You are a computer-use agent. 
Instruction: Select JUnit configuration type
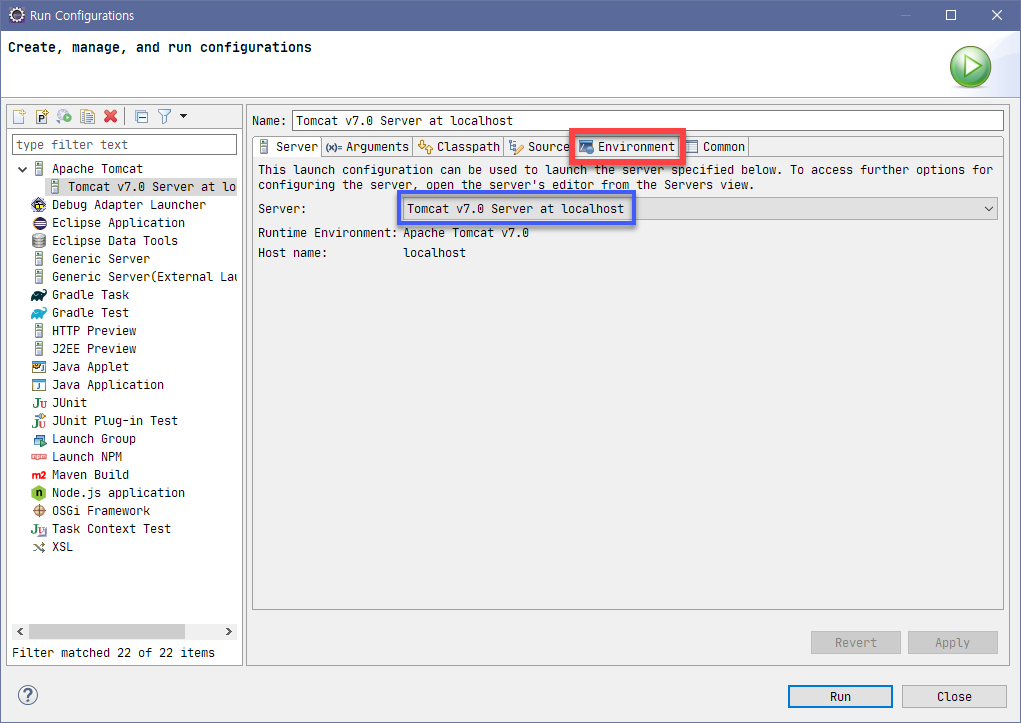pyautogui.click(x=69, y=403)
